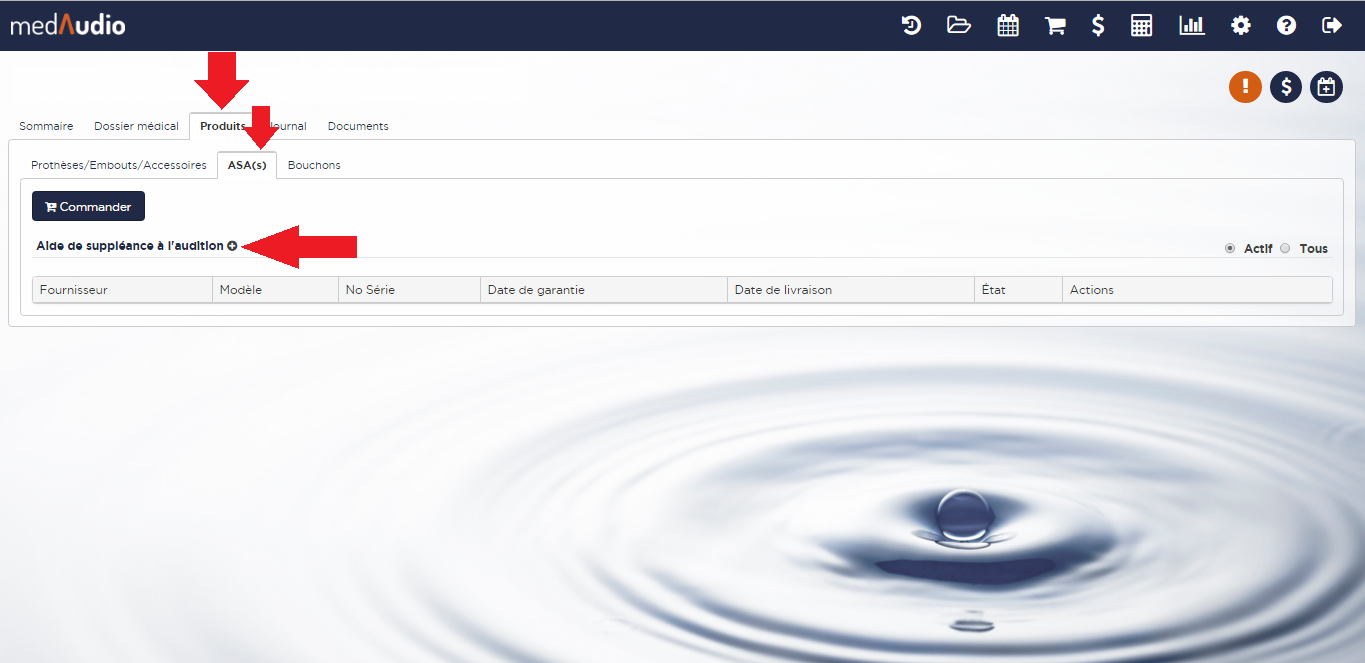Click the open folder icon in top bar
This screenshot has height=663, width=1365.
pyautogui.click(x=959, y=26)
